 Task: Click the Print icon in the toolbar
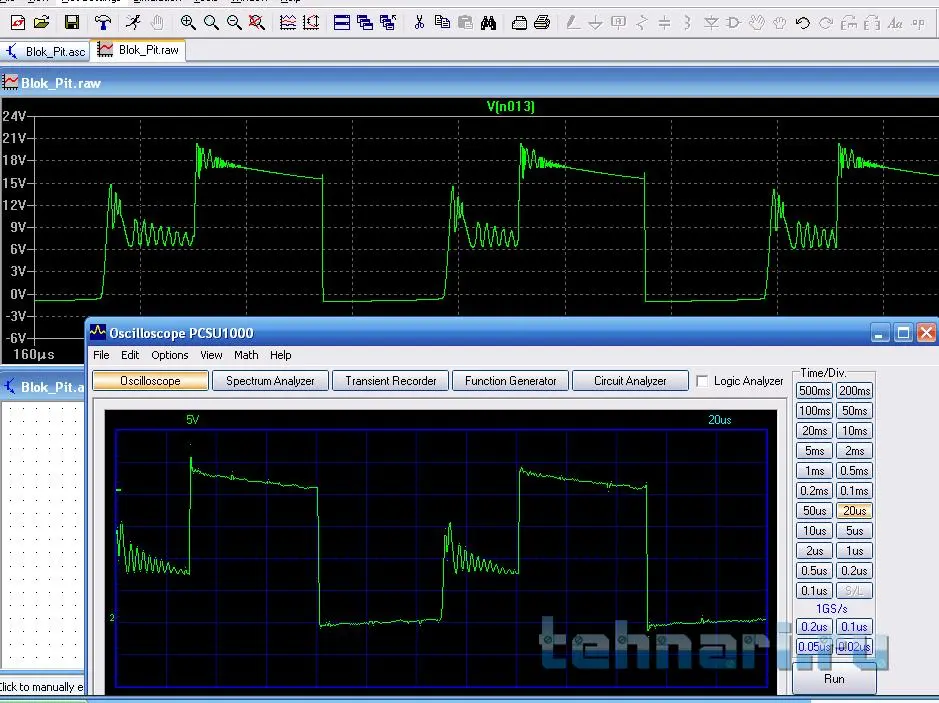pyautogui.click(x=541, y=22)
